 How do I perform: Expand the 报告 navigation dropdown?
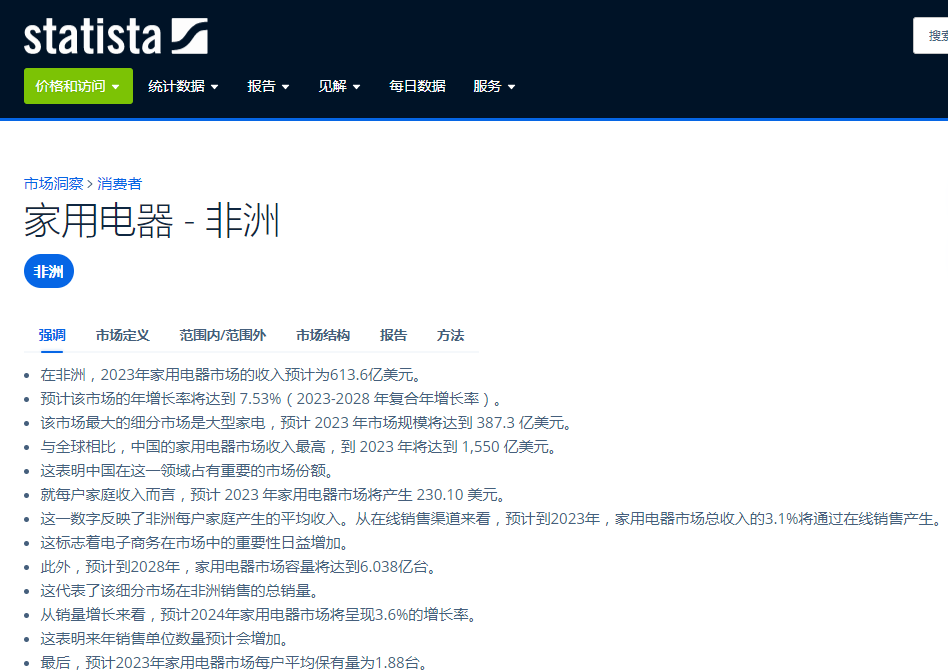tap(268, 86)
